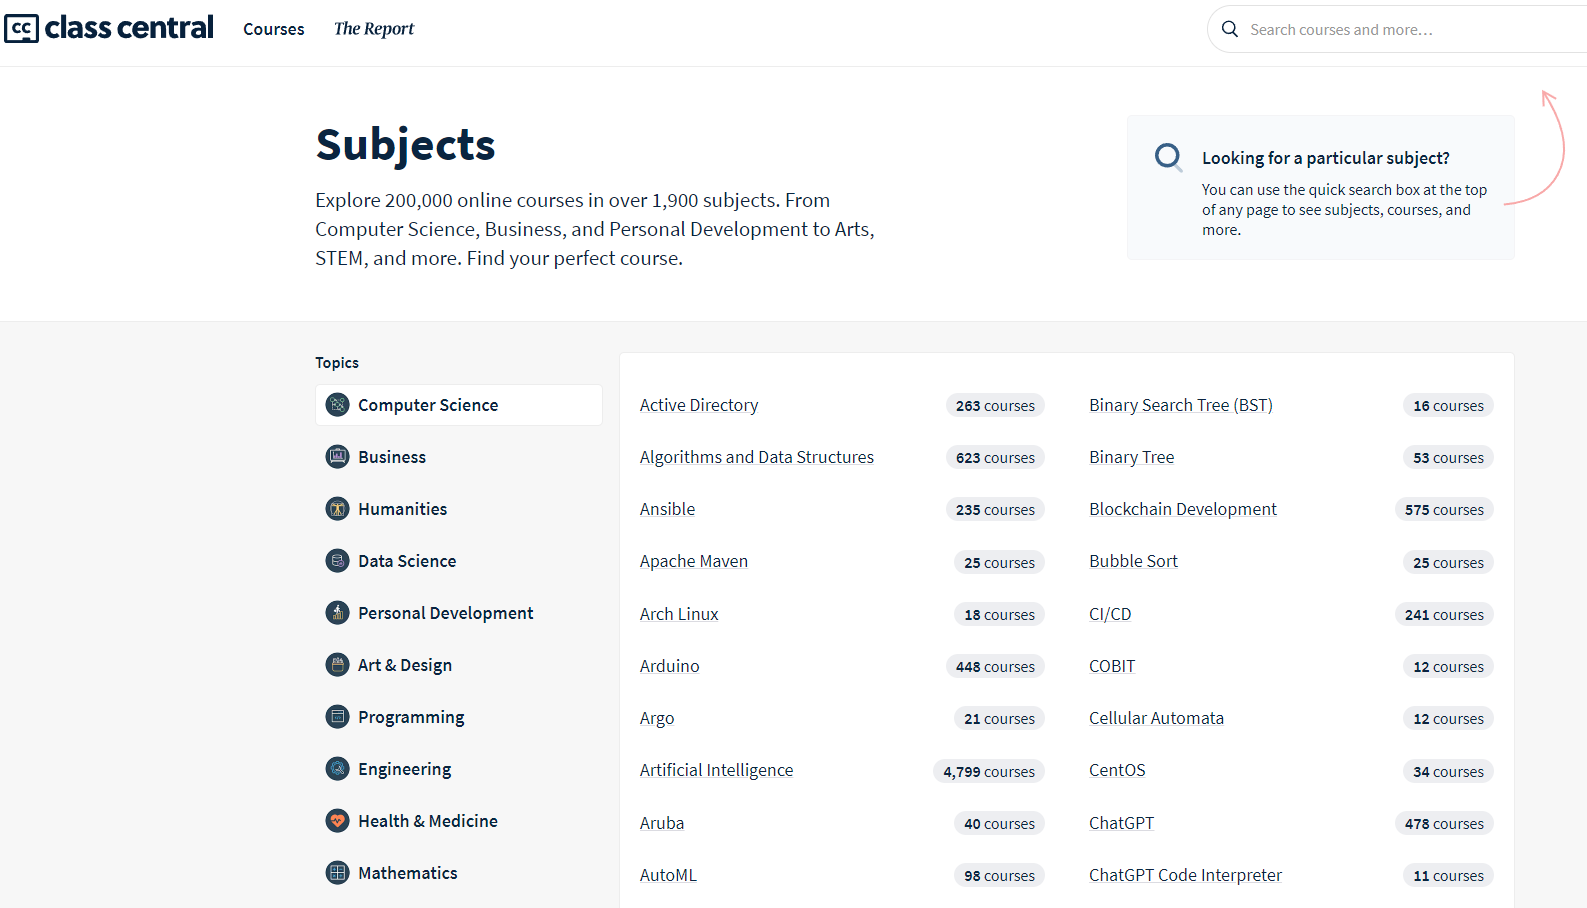Click the Class Central logo
This screenshot has height=908, width=1587.
(109, 28)
